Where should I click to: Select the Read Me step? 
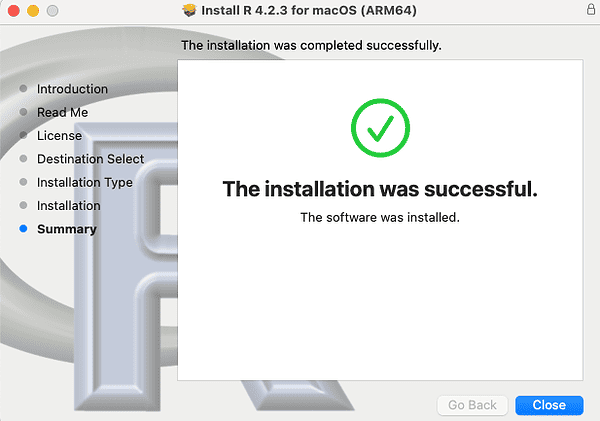click(62, 112)
